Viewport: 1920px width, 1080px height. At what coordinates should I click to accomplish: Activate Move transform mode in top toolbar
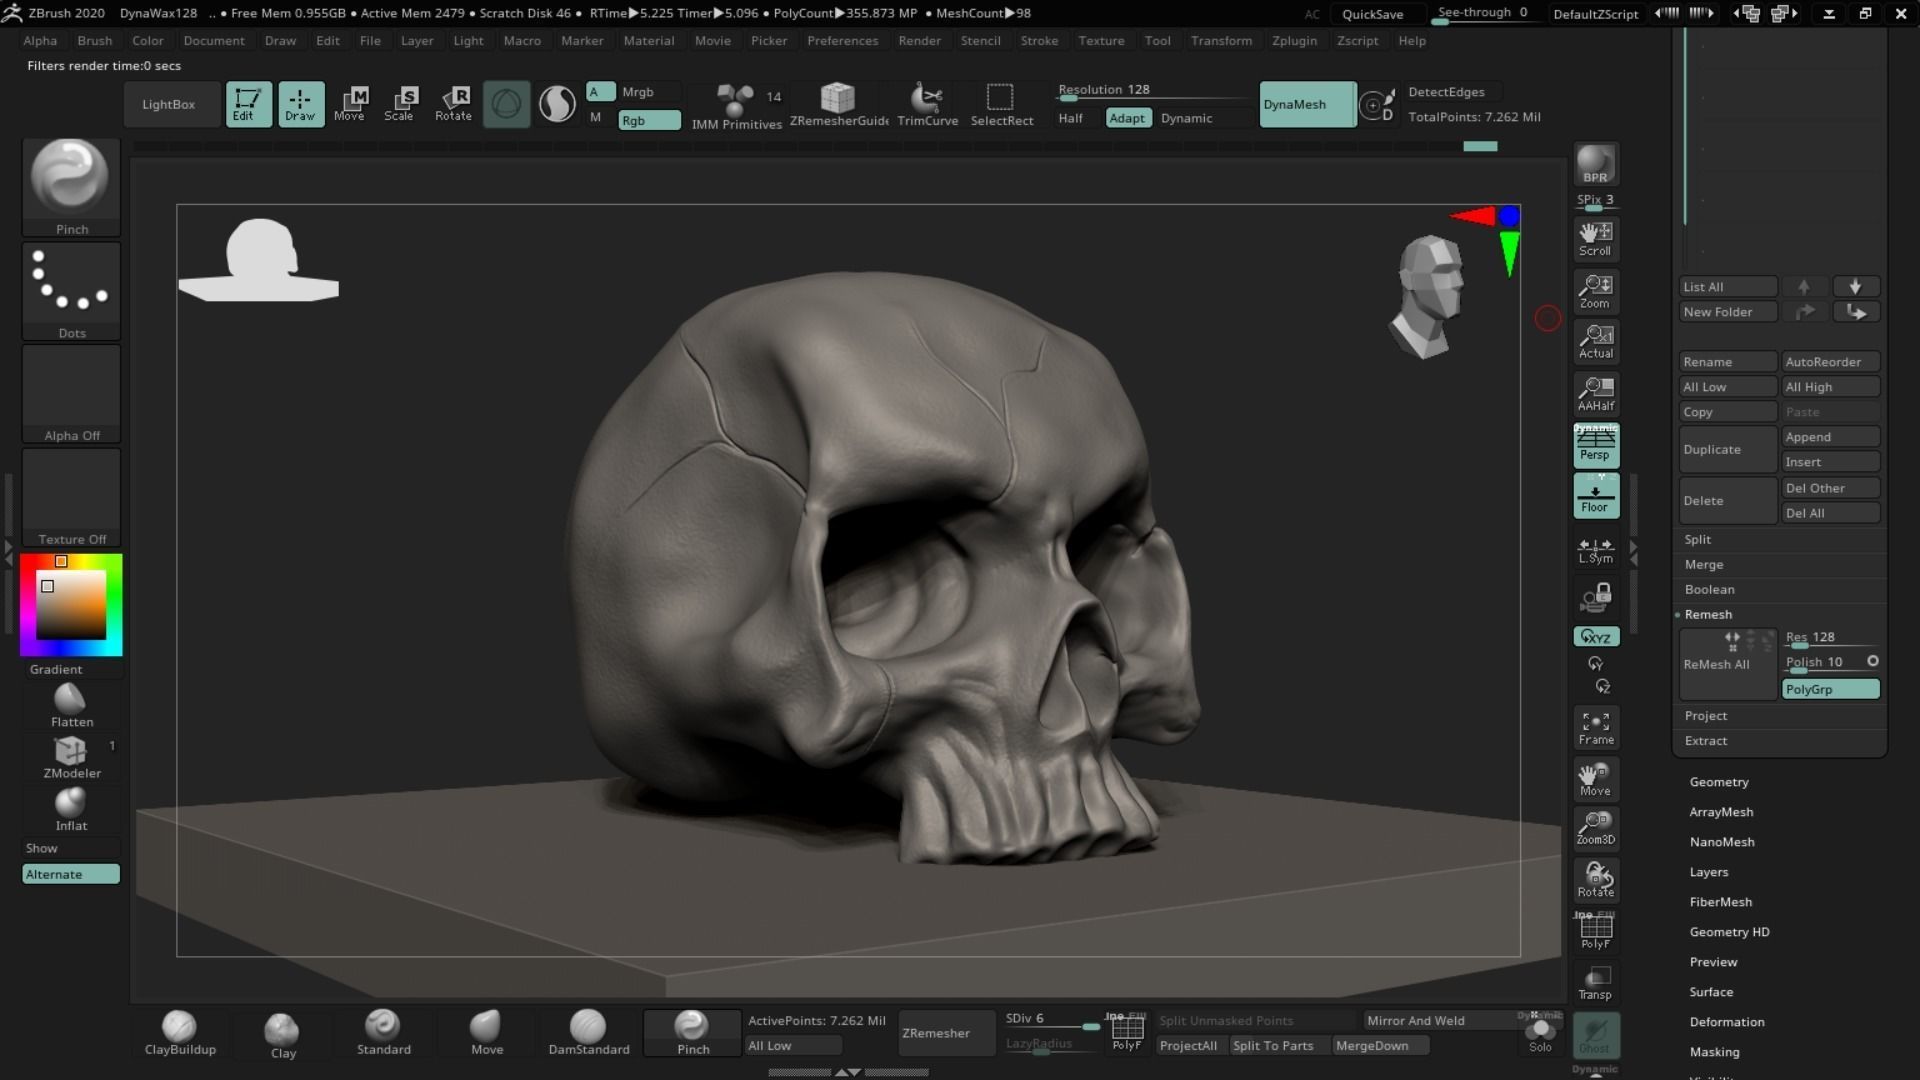click(x=350, y=104)
